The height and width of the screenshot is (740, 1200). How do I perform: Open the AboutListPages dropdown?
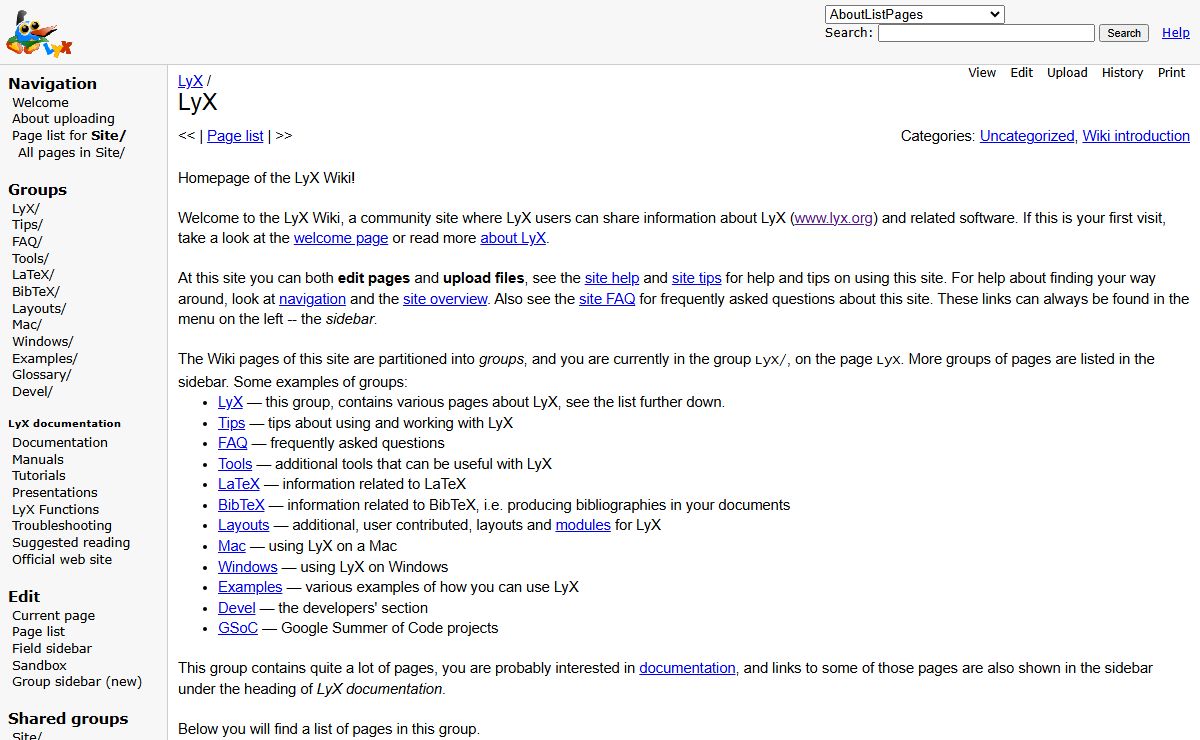[914, 14]
